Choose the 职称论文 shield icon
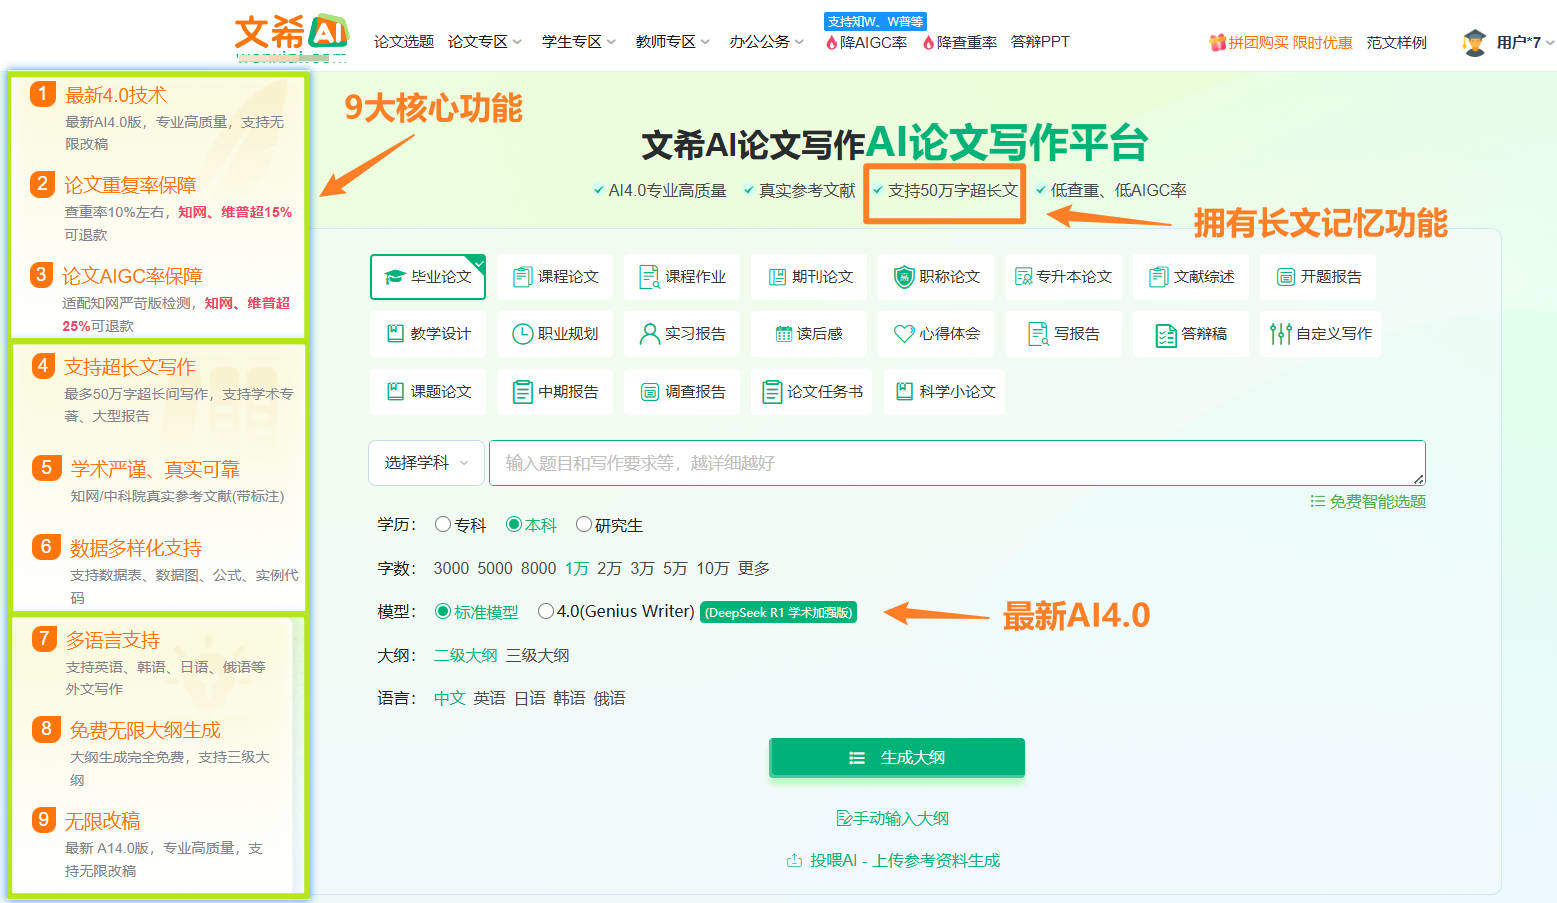The height and width of the screenshot is (903, 1557). [904, 277]
